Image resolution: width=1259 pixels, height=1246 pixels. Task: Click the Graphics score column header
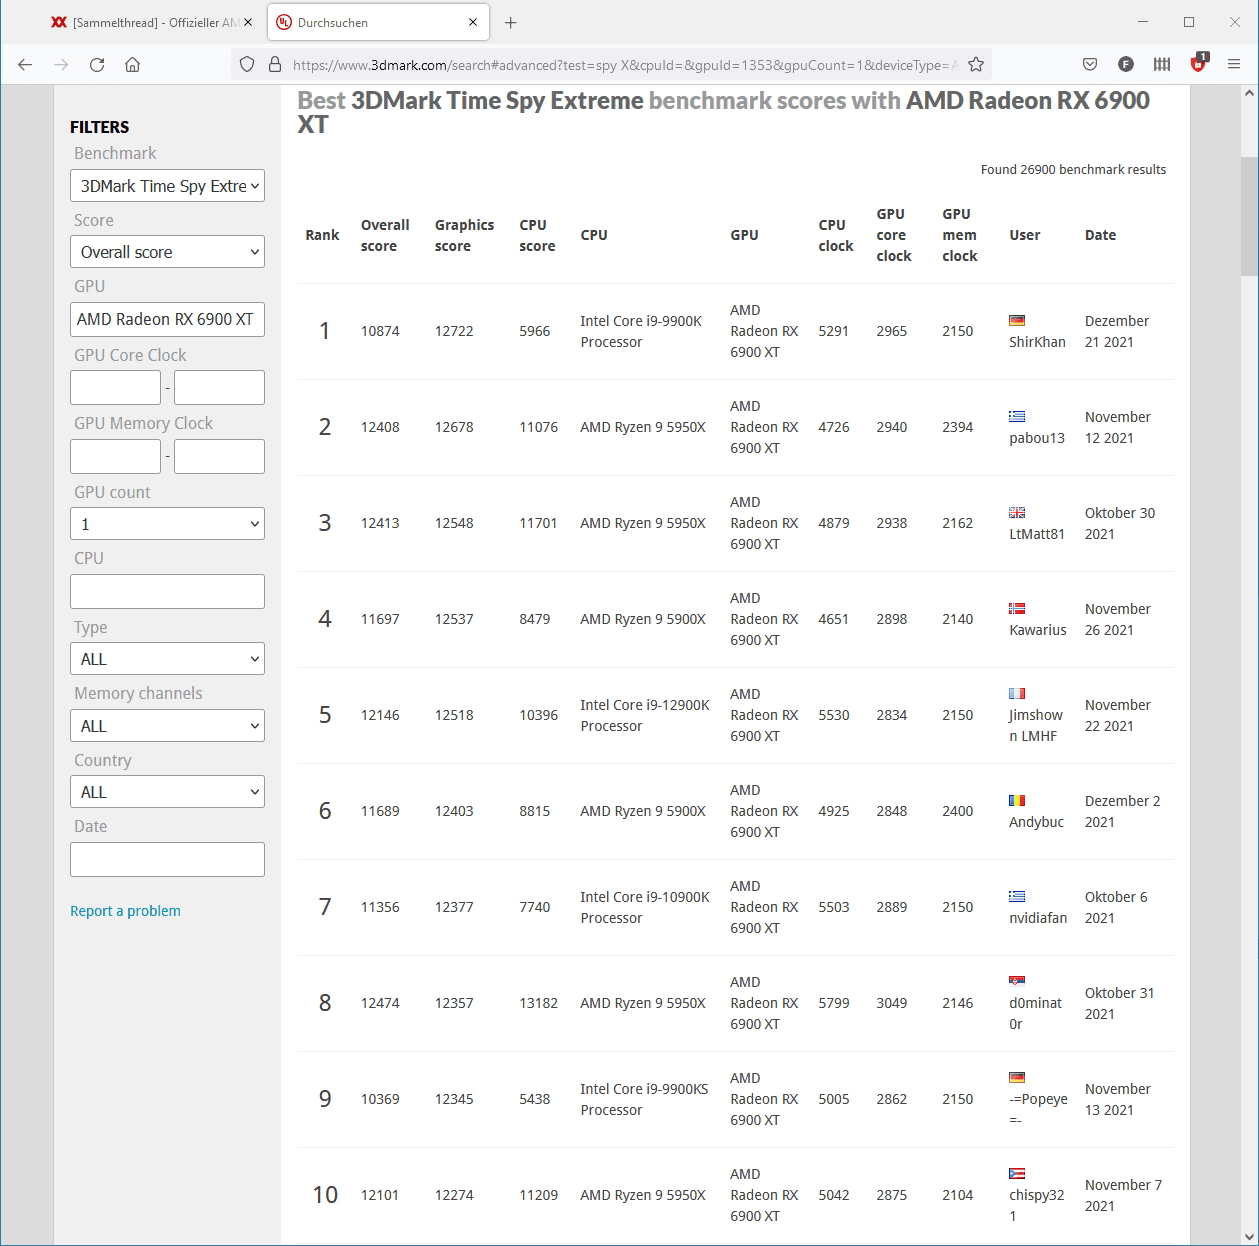click(464, 235)
